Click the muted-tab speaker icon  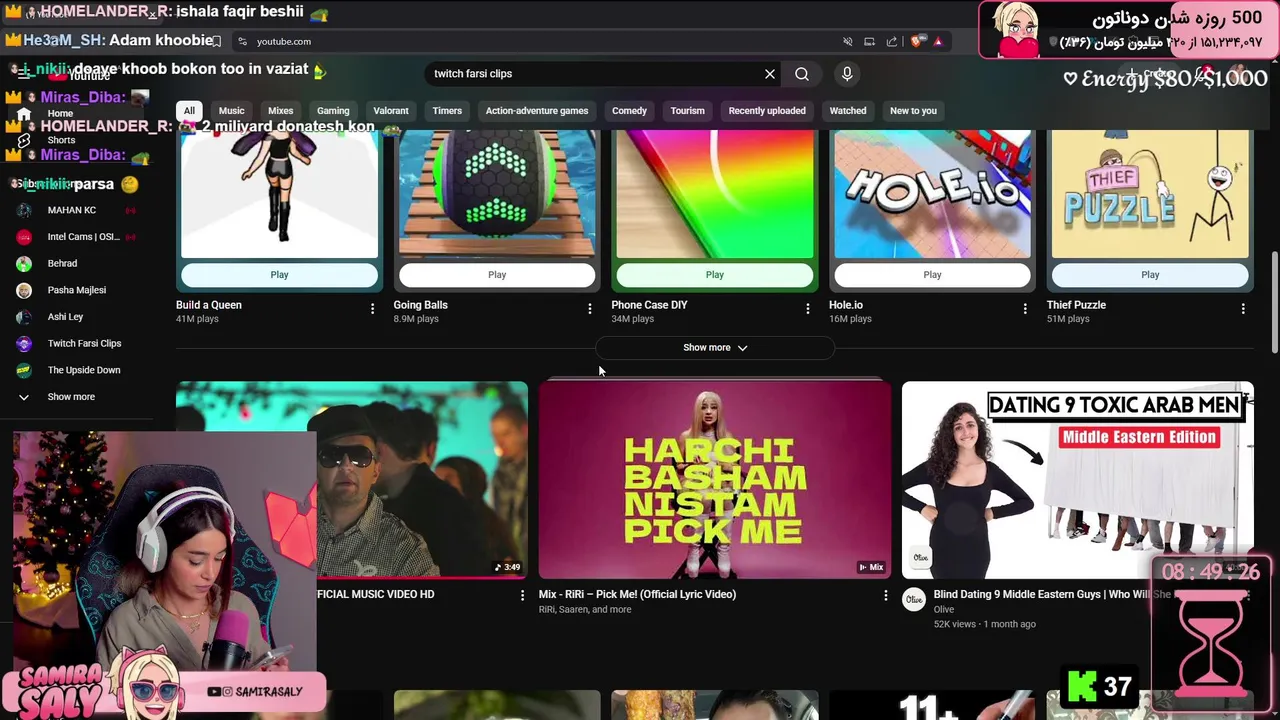[x=848, y=41]
